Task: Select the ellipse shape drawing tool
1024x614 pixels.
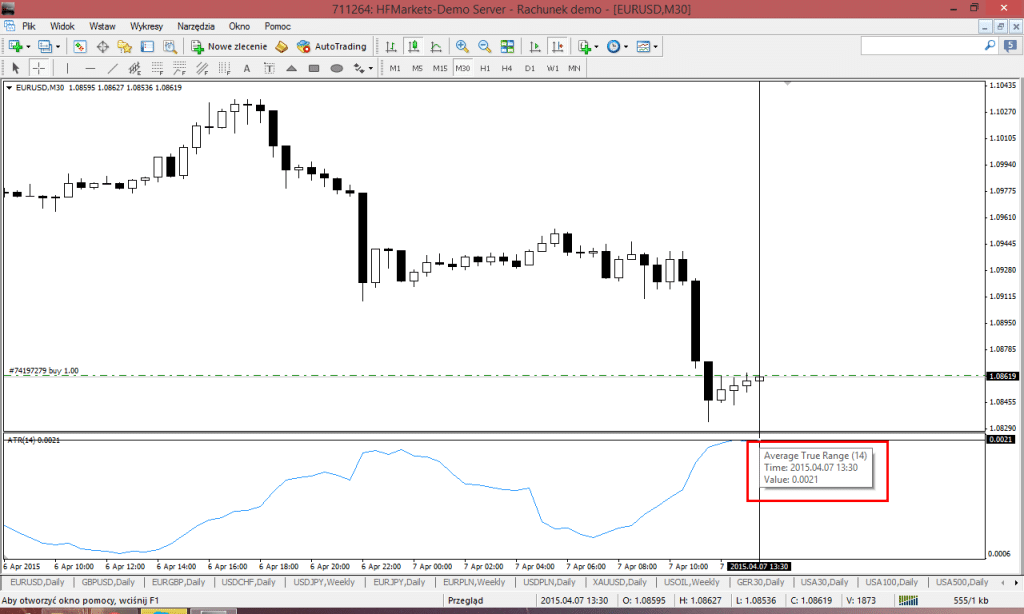Action: [x=336, y=68]
